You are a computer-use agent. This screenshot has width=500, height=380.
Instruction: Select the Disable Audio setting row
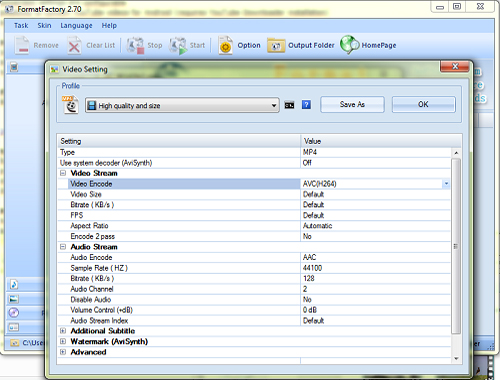[x=254, y=299]
